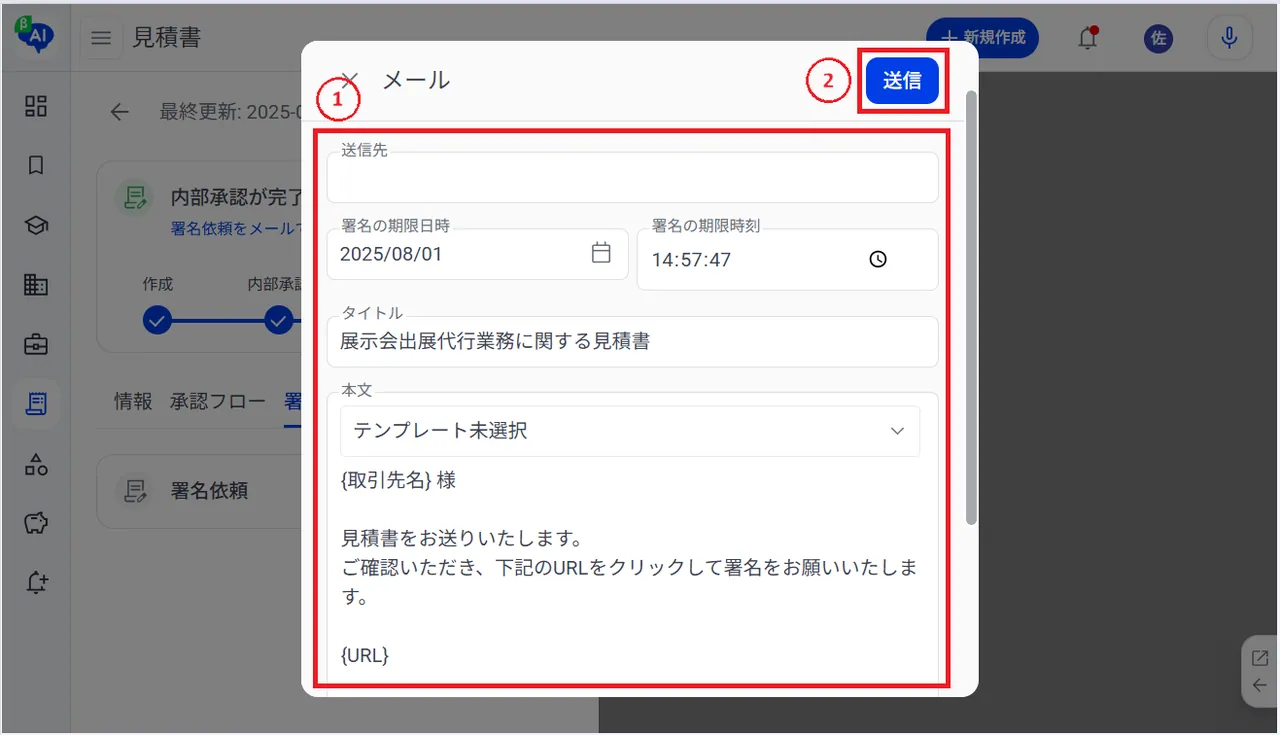
Task: Click the {URL} placeholder in the body
Action: pyautogui.click(x=365, y=656)
